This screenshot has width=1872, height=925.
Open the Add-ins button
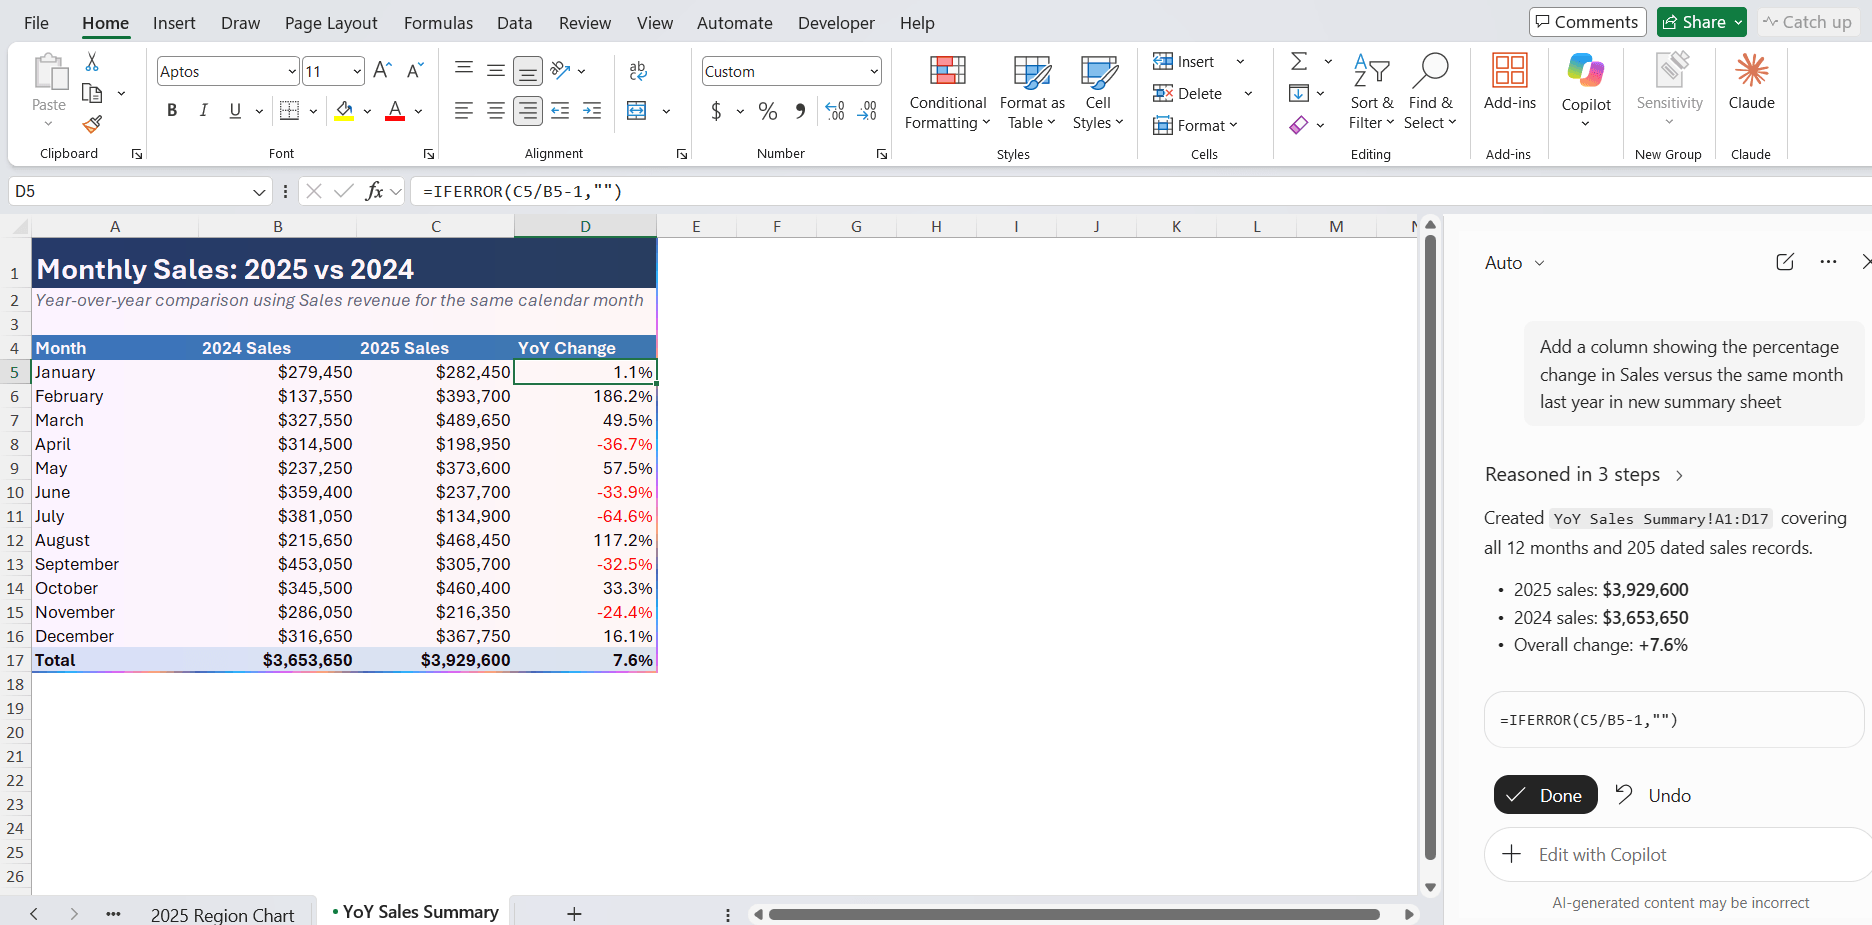(x=1510, y=82)
